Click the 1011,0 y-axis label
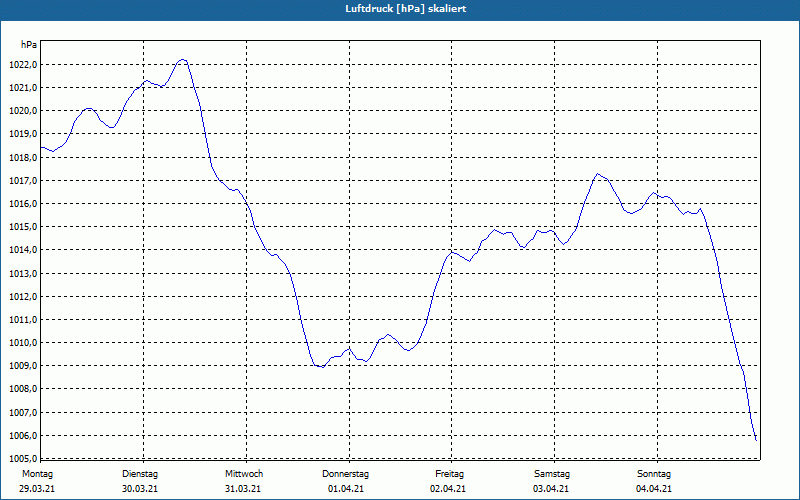 (x=23, y=319)
